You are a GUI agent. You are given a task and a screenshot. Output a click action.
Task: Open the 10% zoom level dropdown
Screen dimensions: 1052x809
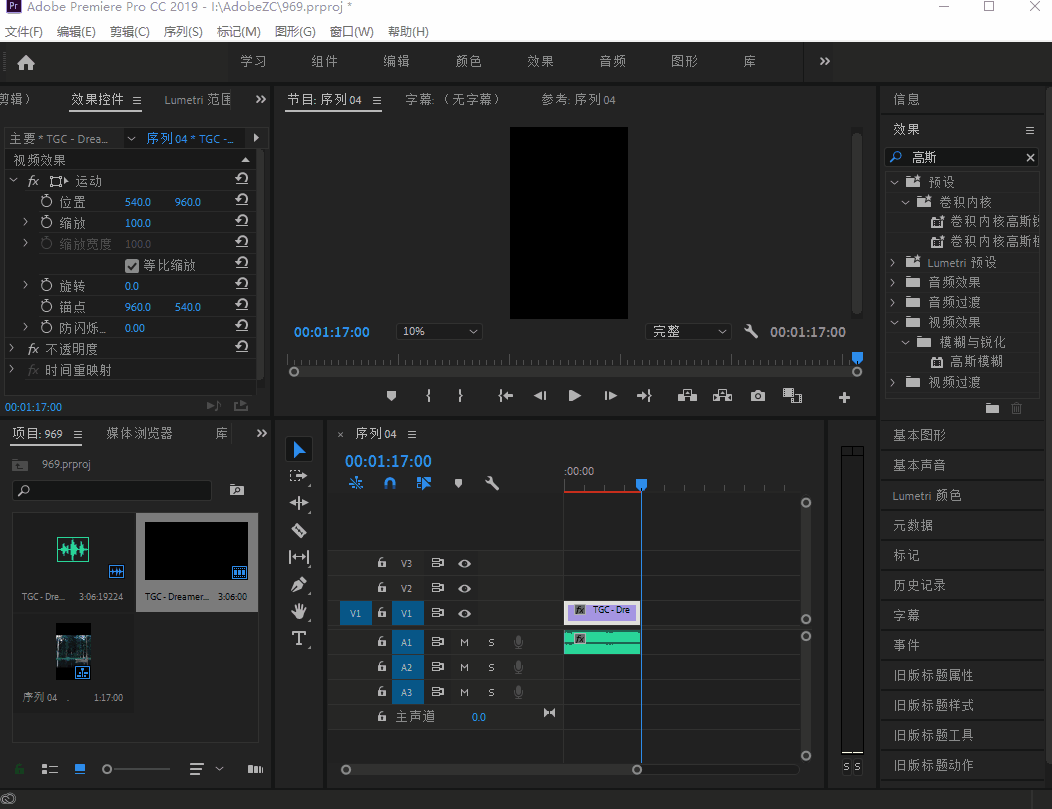(x=439, y=332)
